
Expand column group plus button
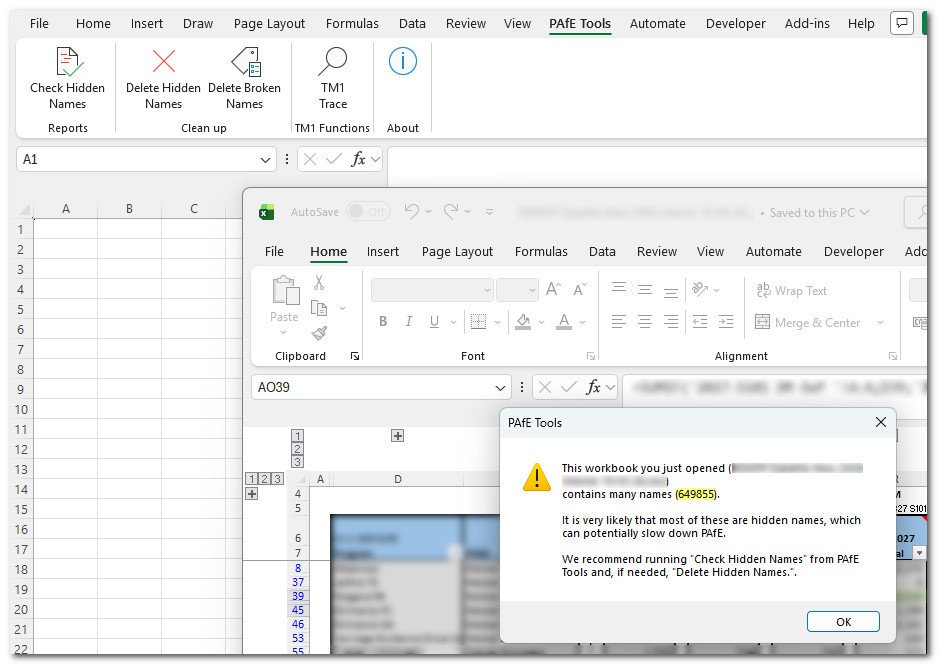point(397,435)
